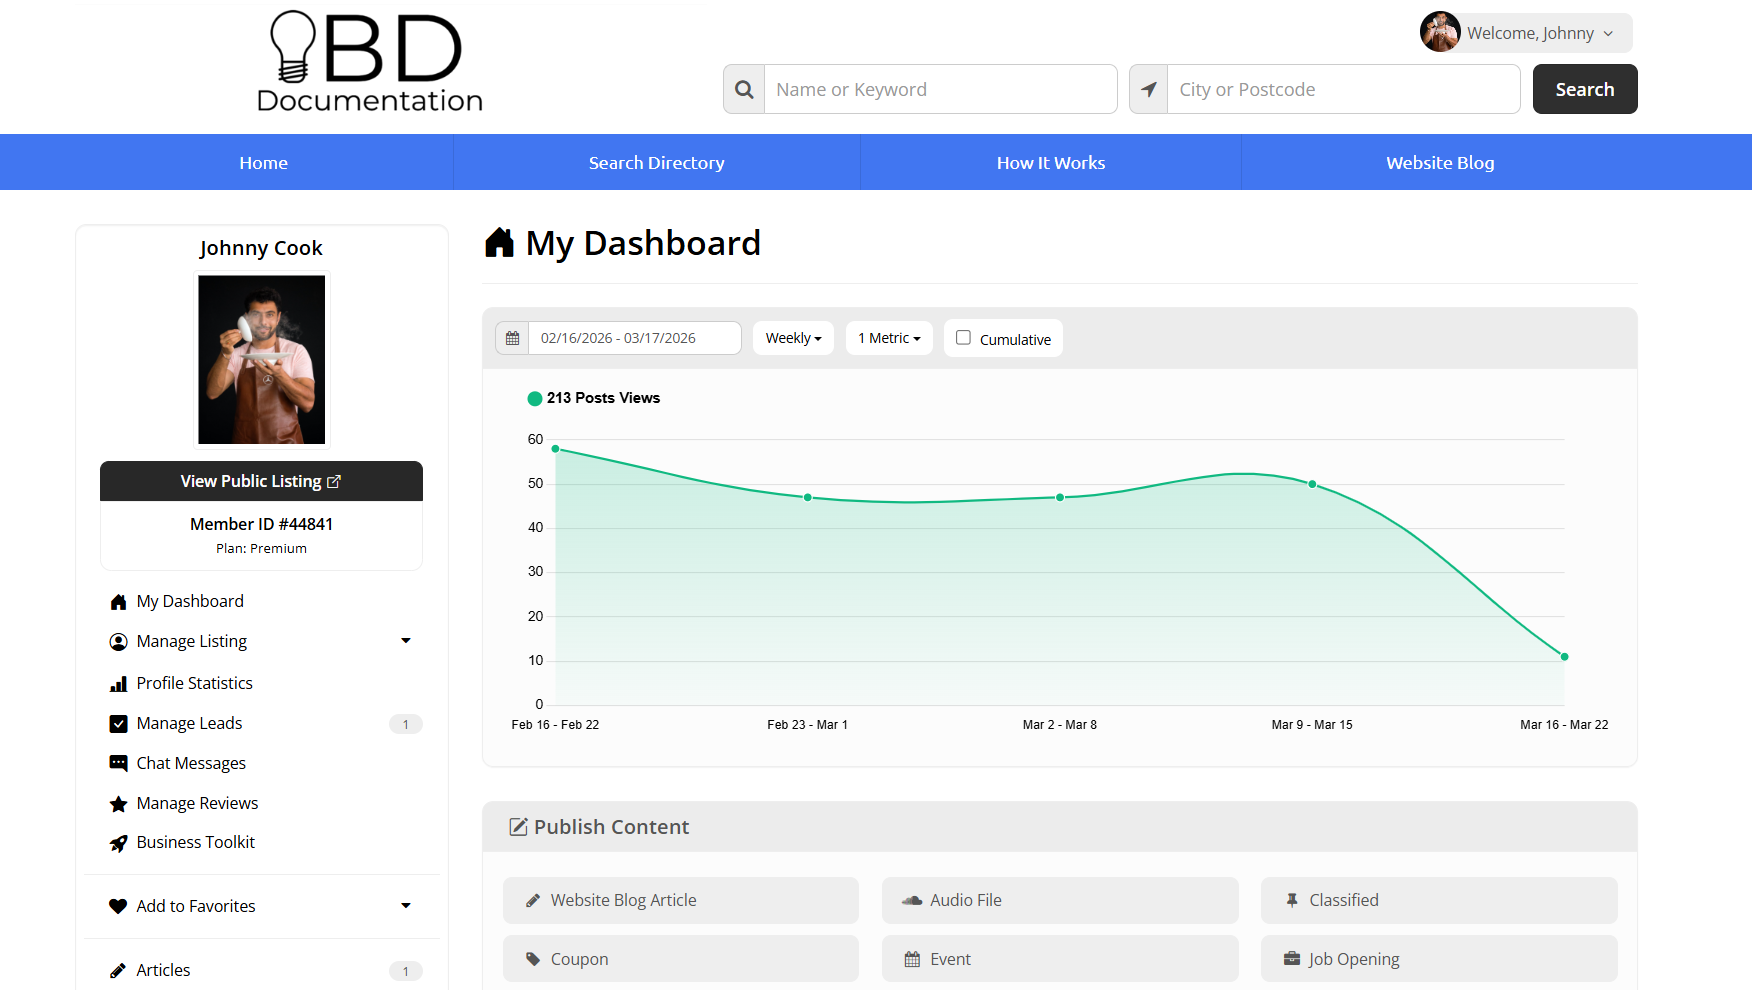Open Manage Leads in the sidebar

pyautogui.click(x=190, y=723)
